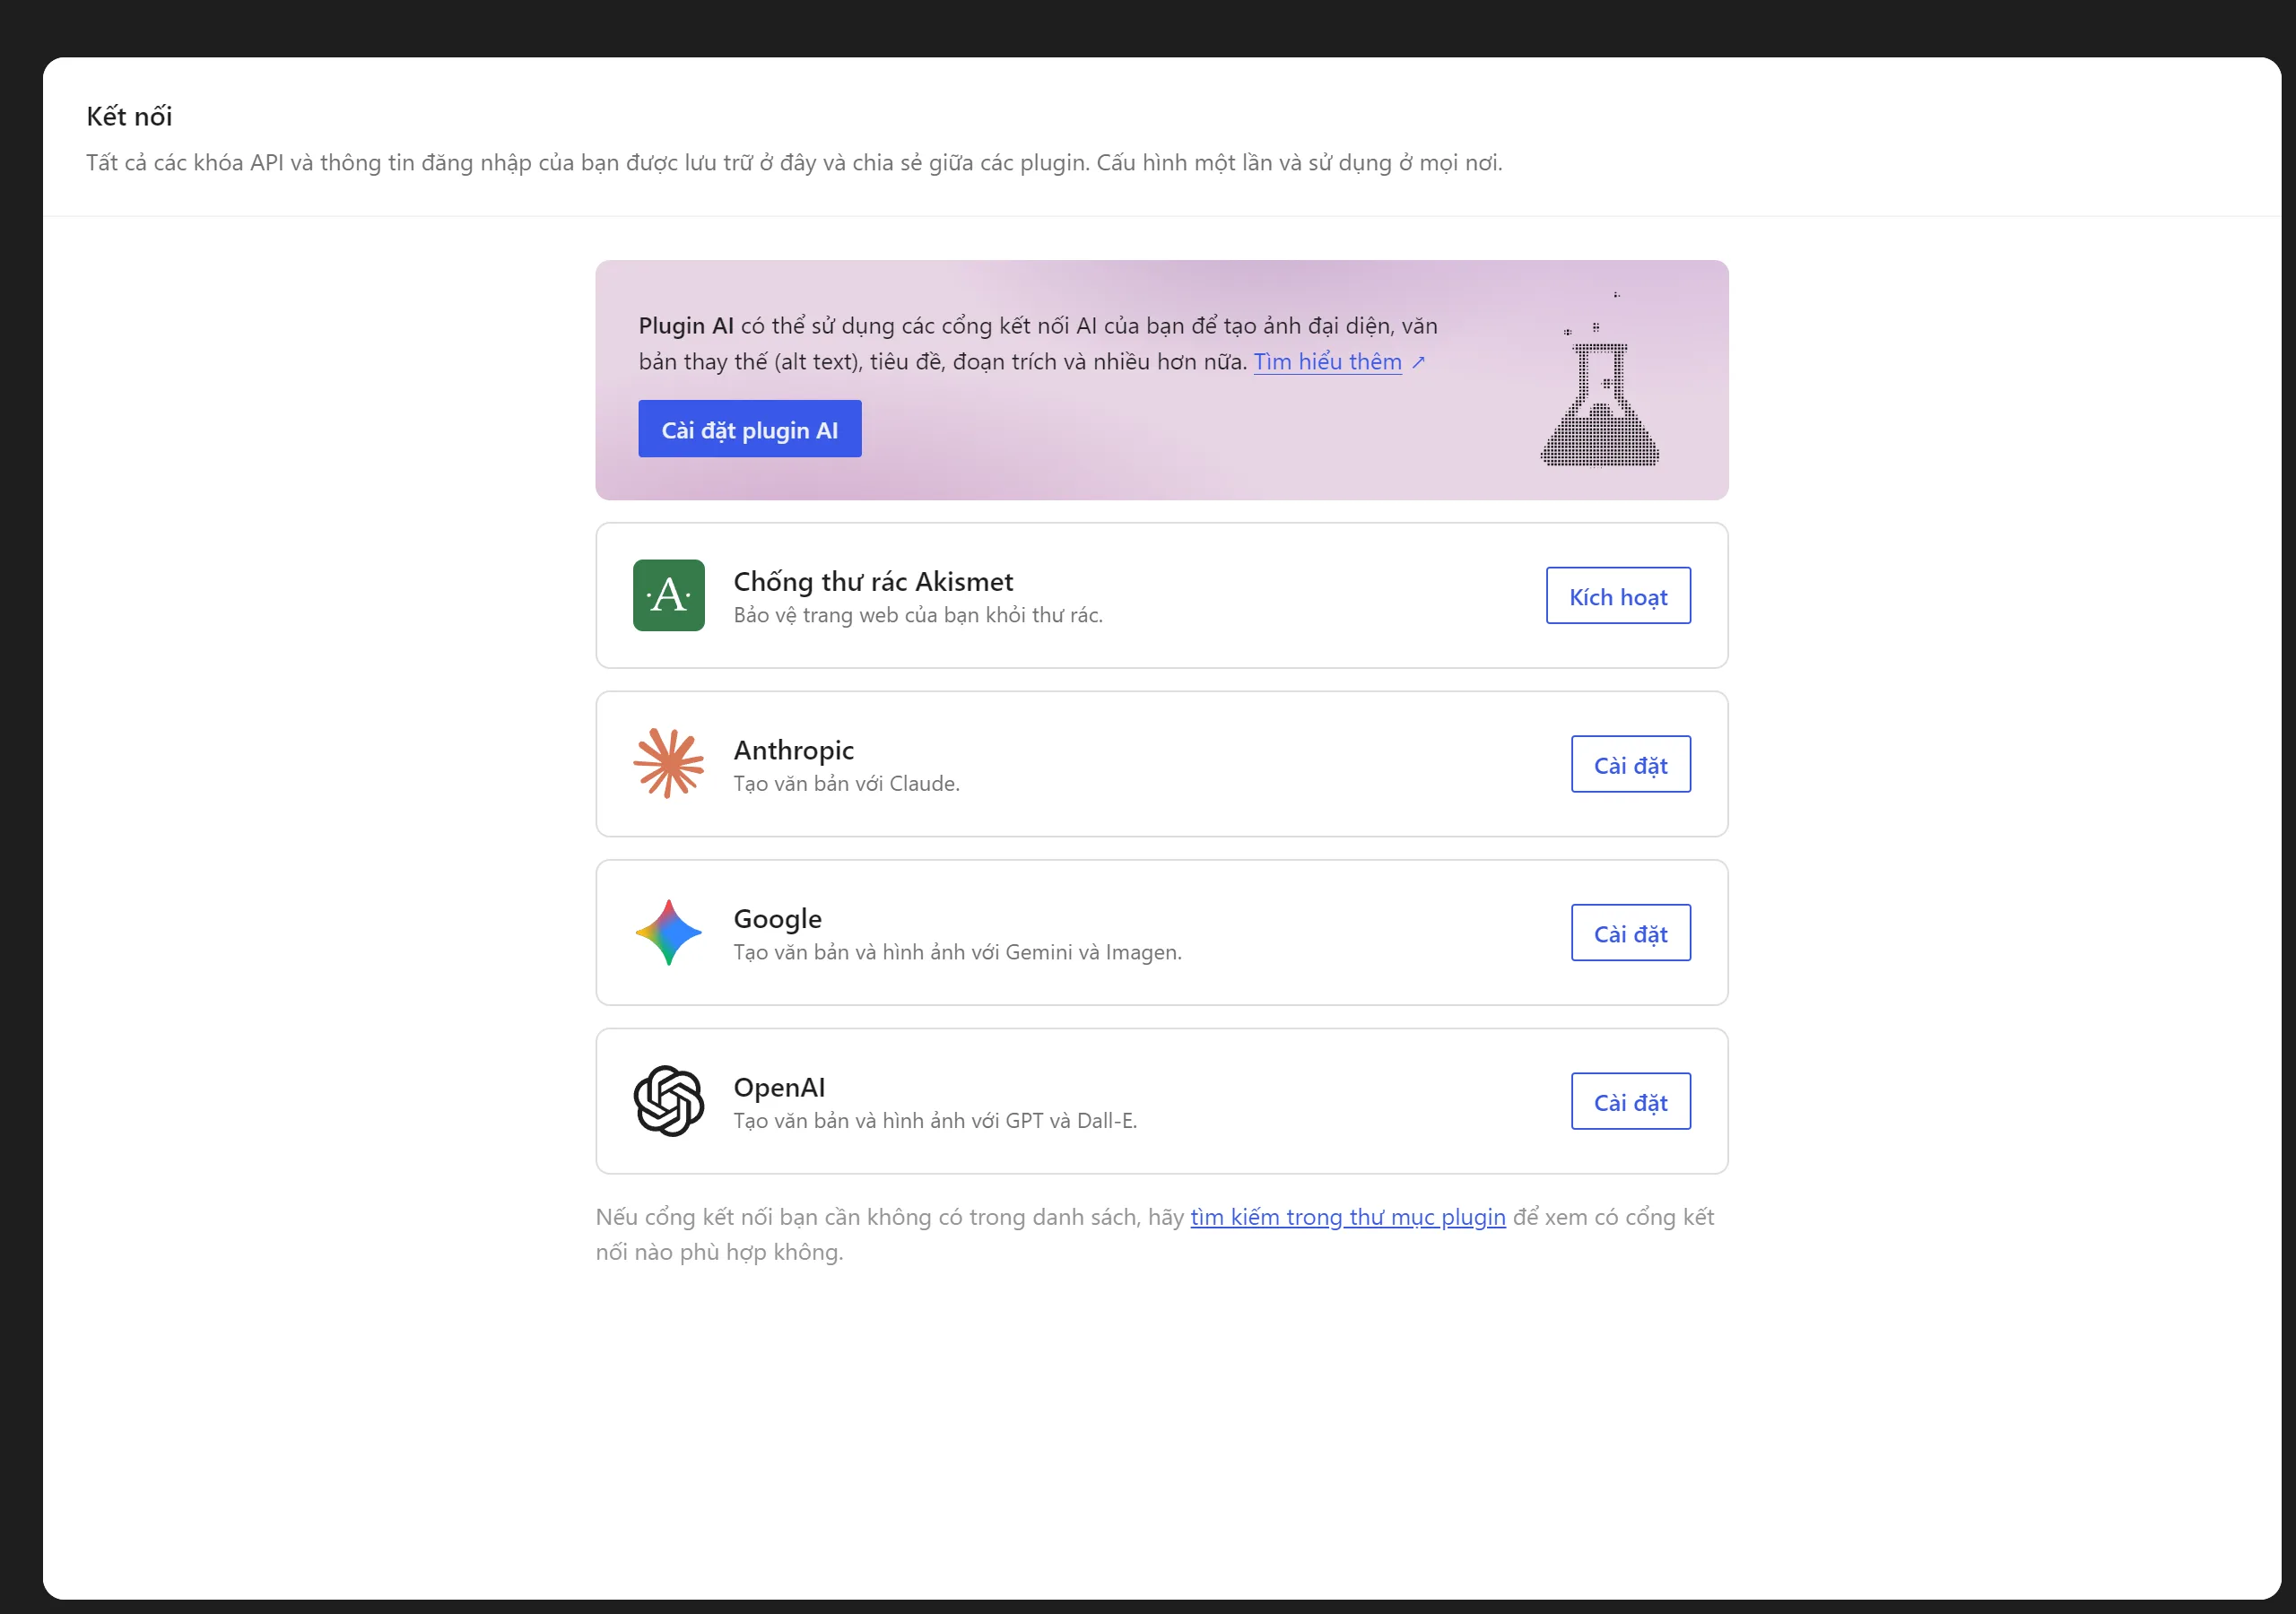
Task: Click the Anthropic starburst logo
Action: click(x=668, y=763)
